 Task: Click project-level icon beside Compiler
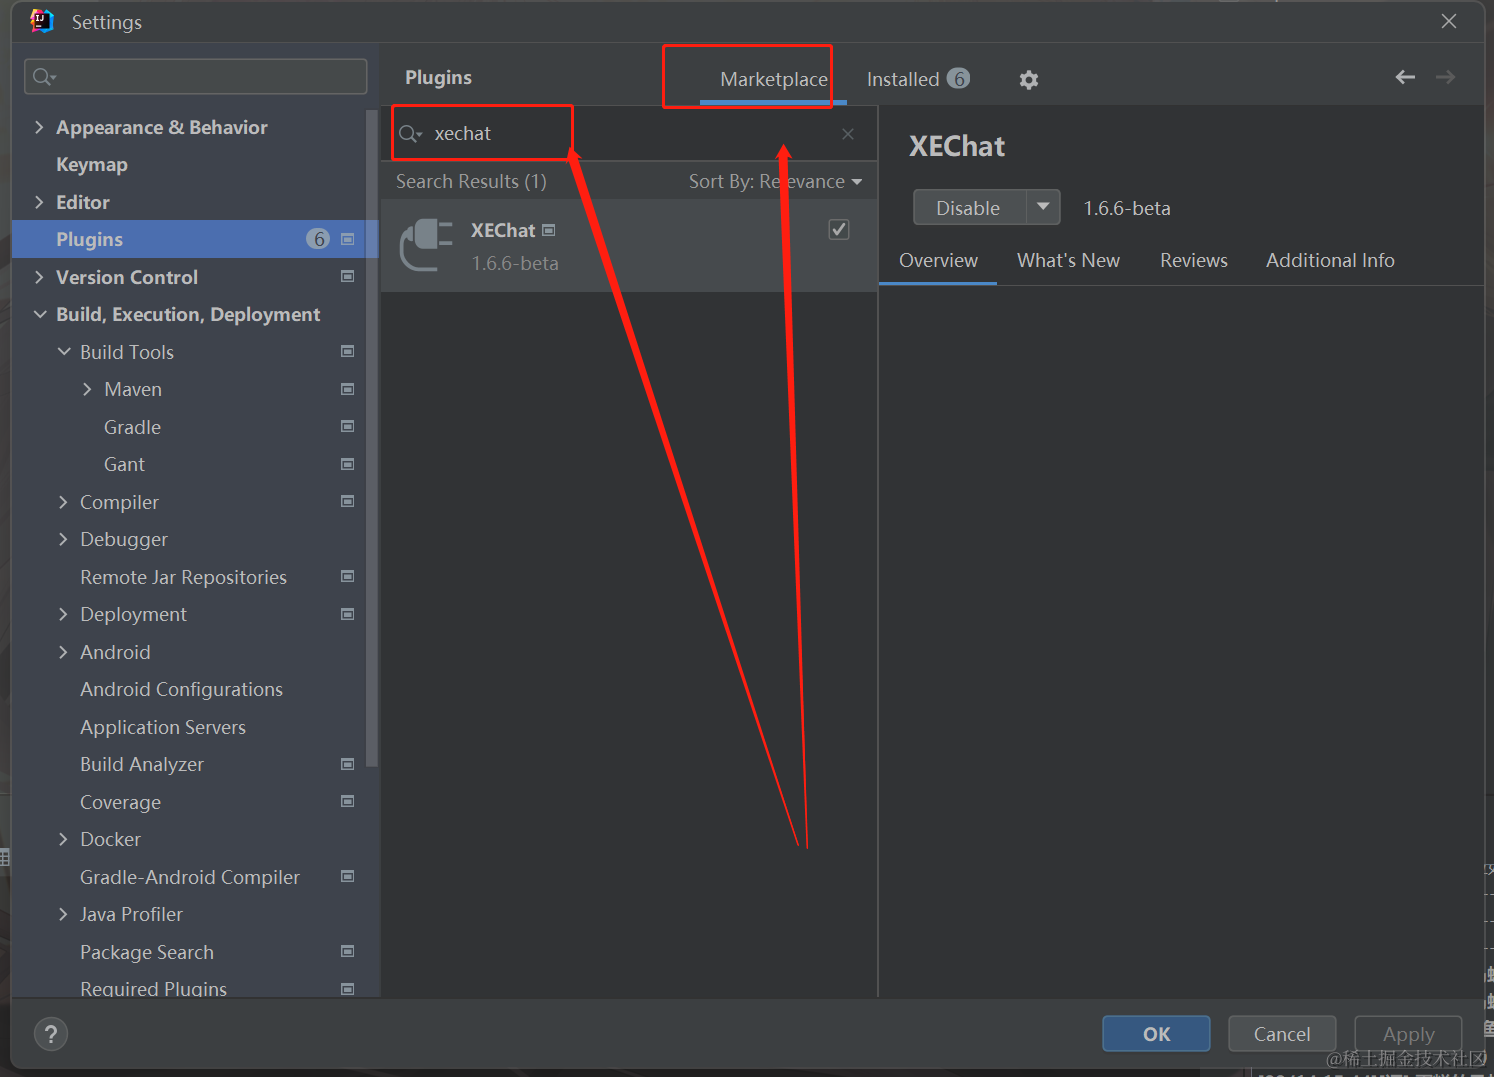[x=348, y=501]
